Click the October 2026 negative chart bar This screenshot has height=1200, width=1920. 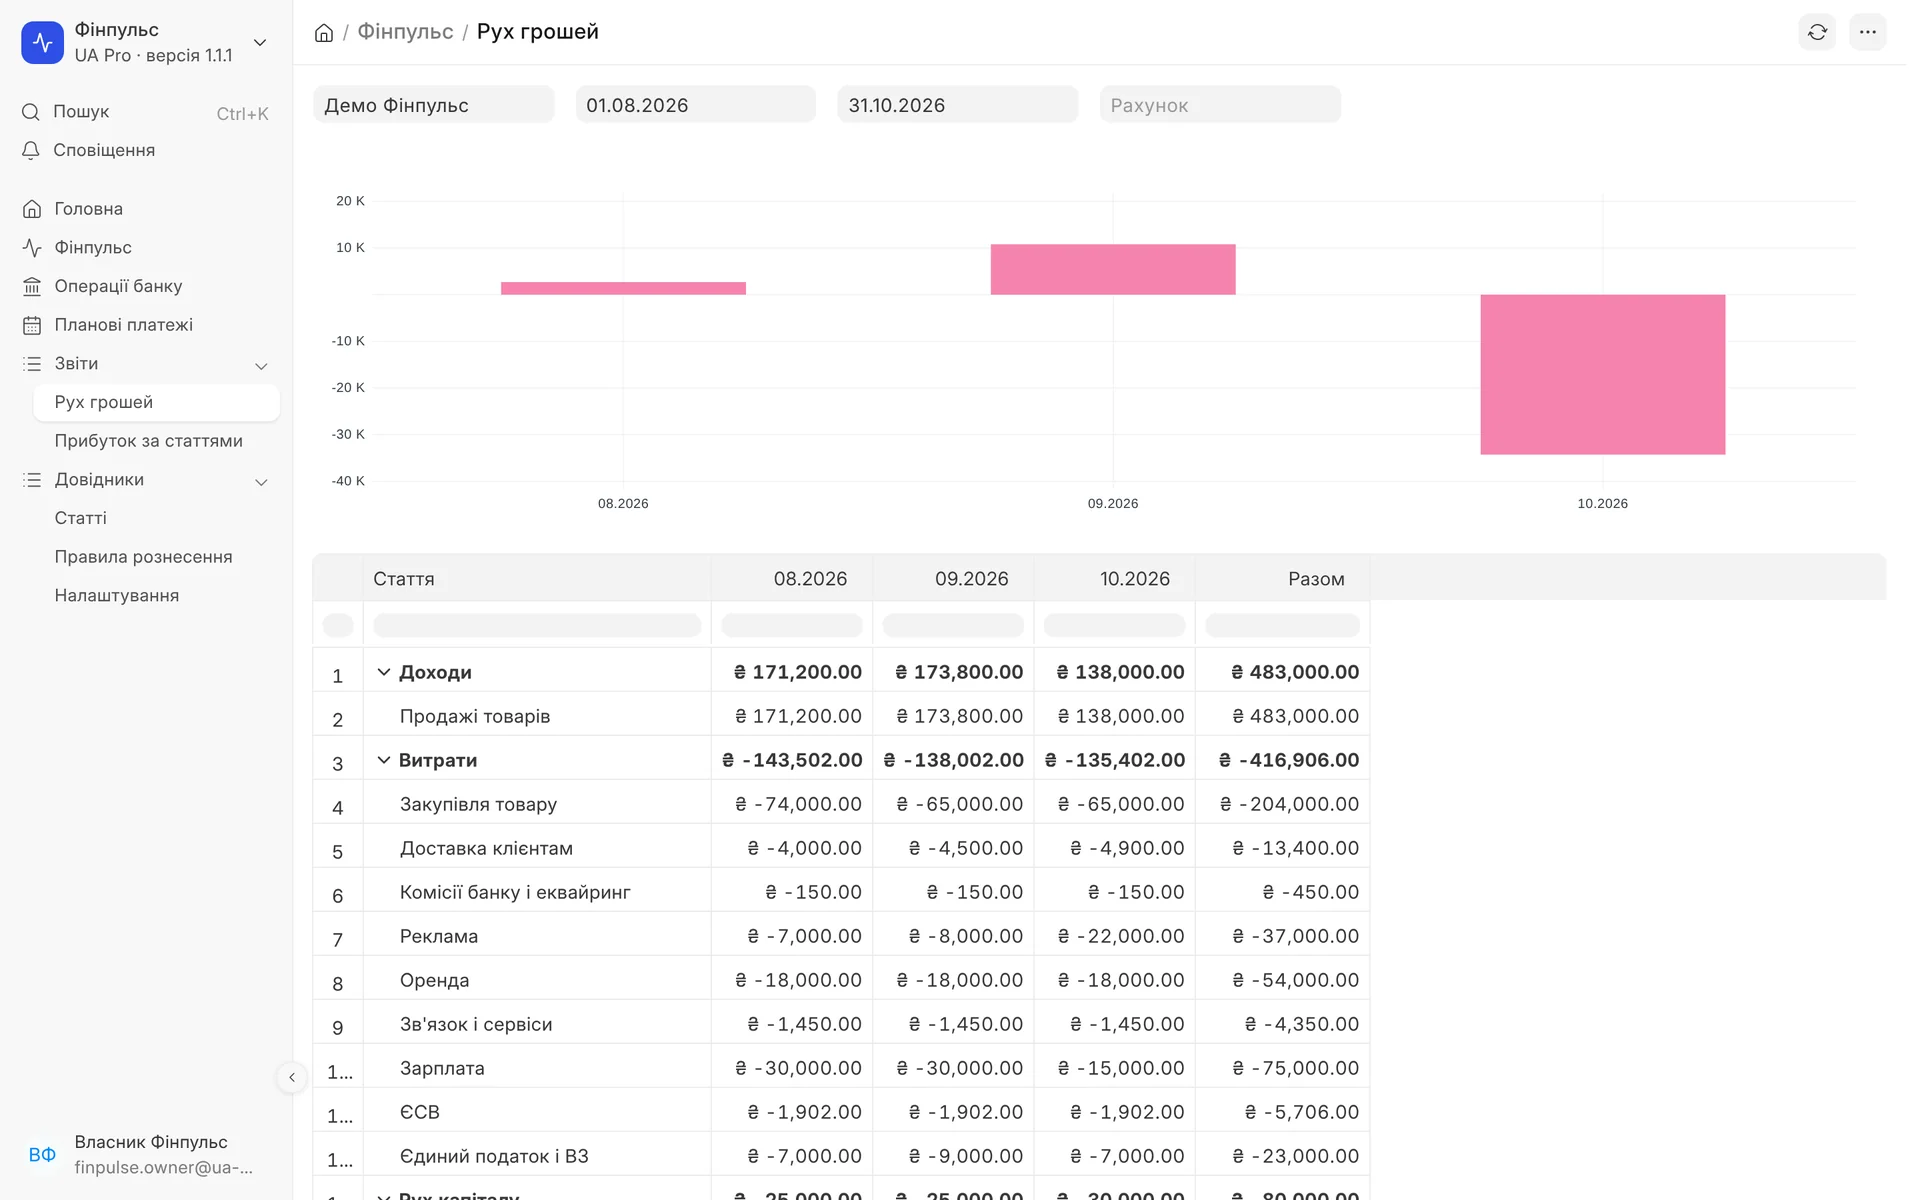1602,374
